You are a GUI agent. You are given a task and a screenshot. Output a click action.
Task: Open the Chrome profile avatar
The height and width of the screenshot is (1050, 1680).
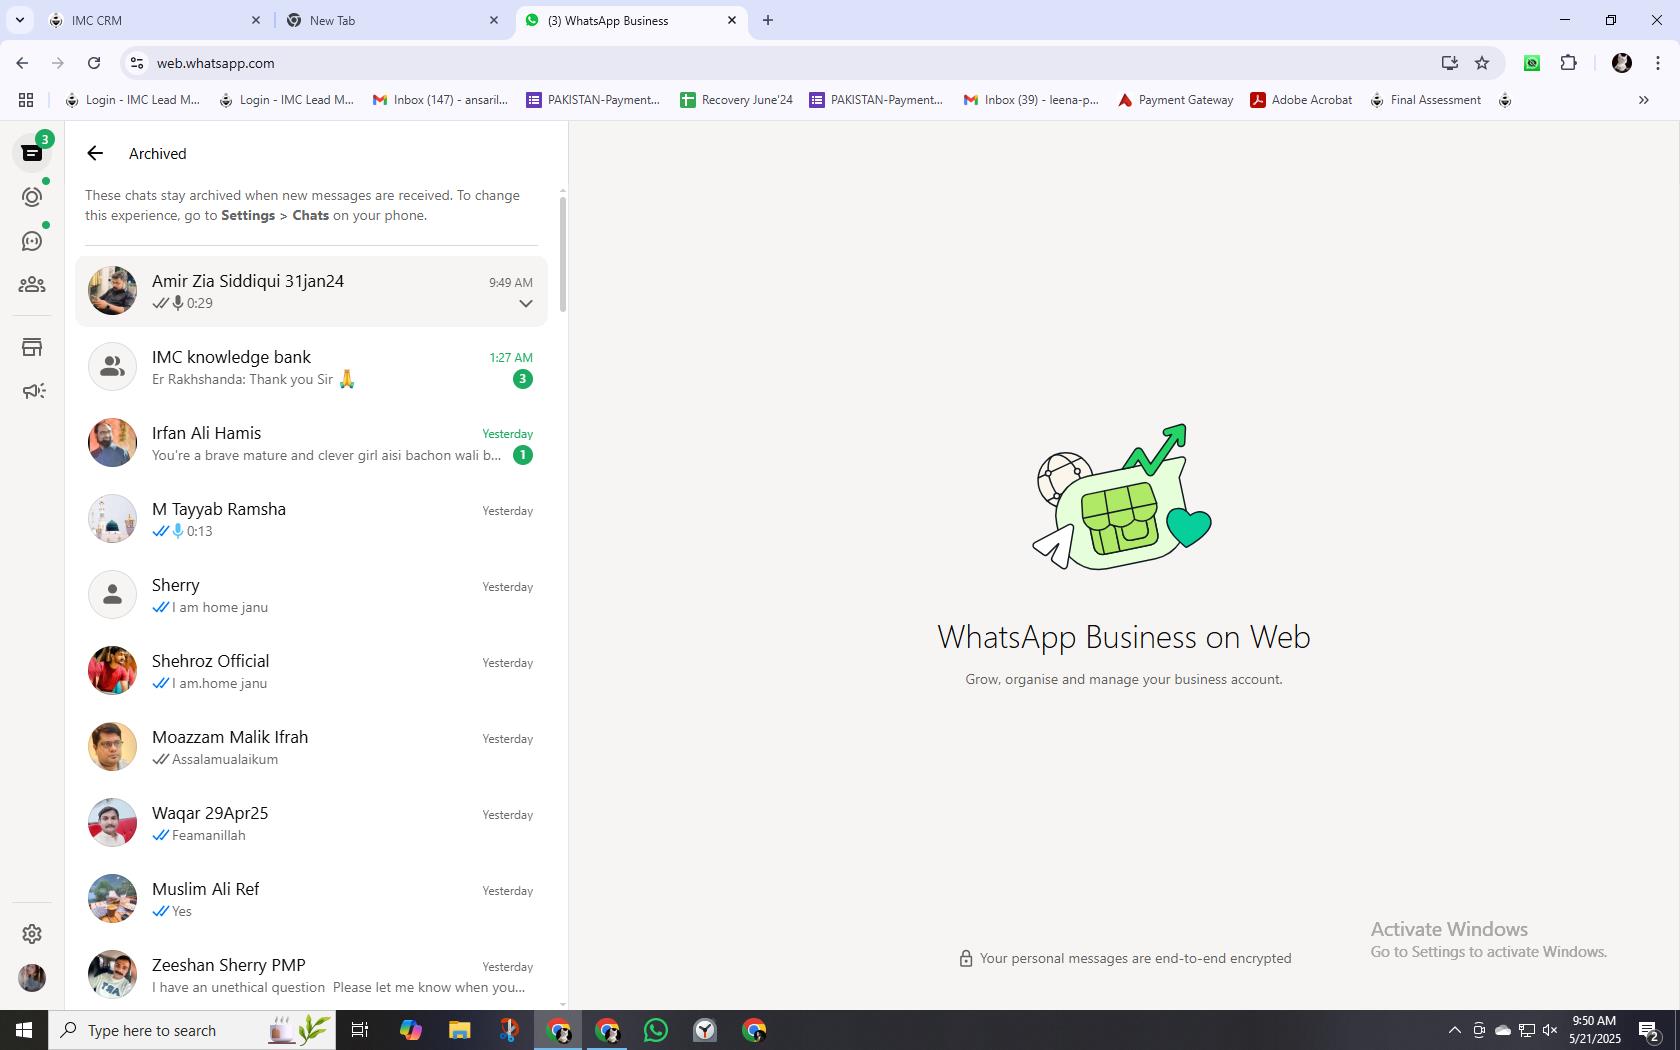click(x=1622, y=63)
